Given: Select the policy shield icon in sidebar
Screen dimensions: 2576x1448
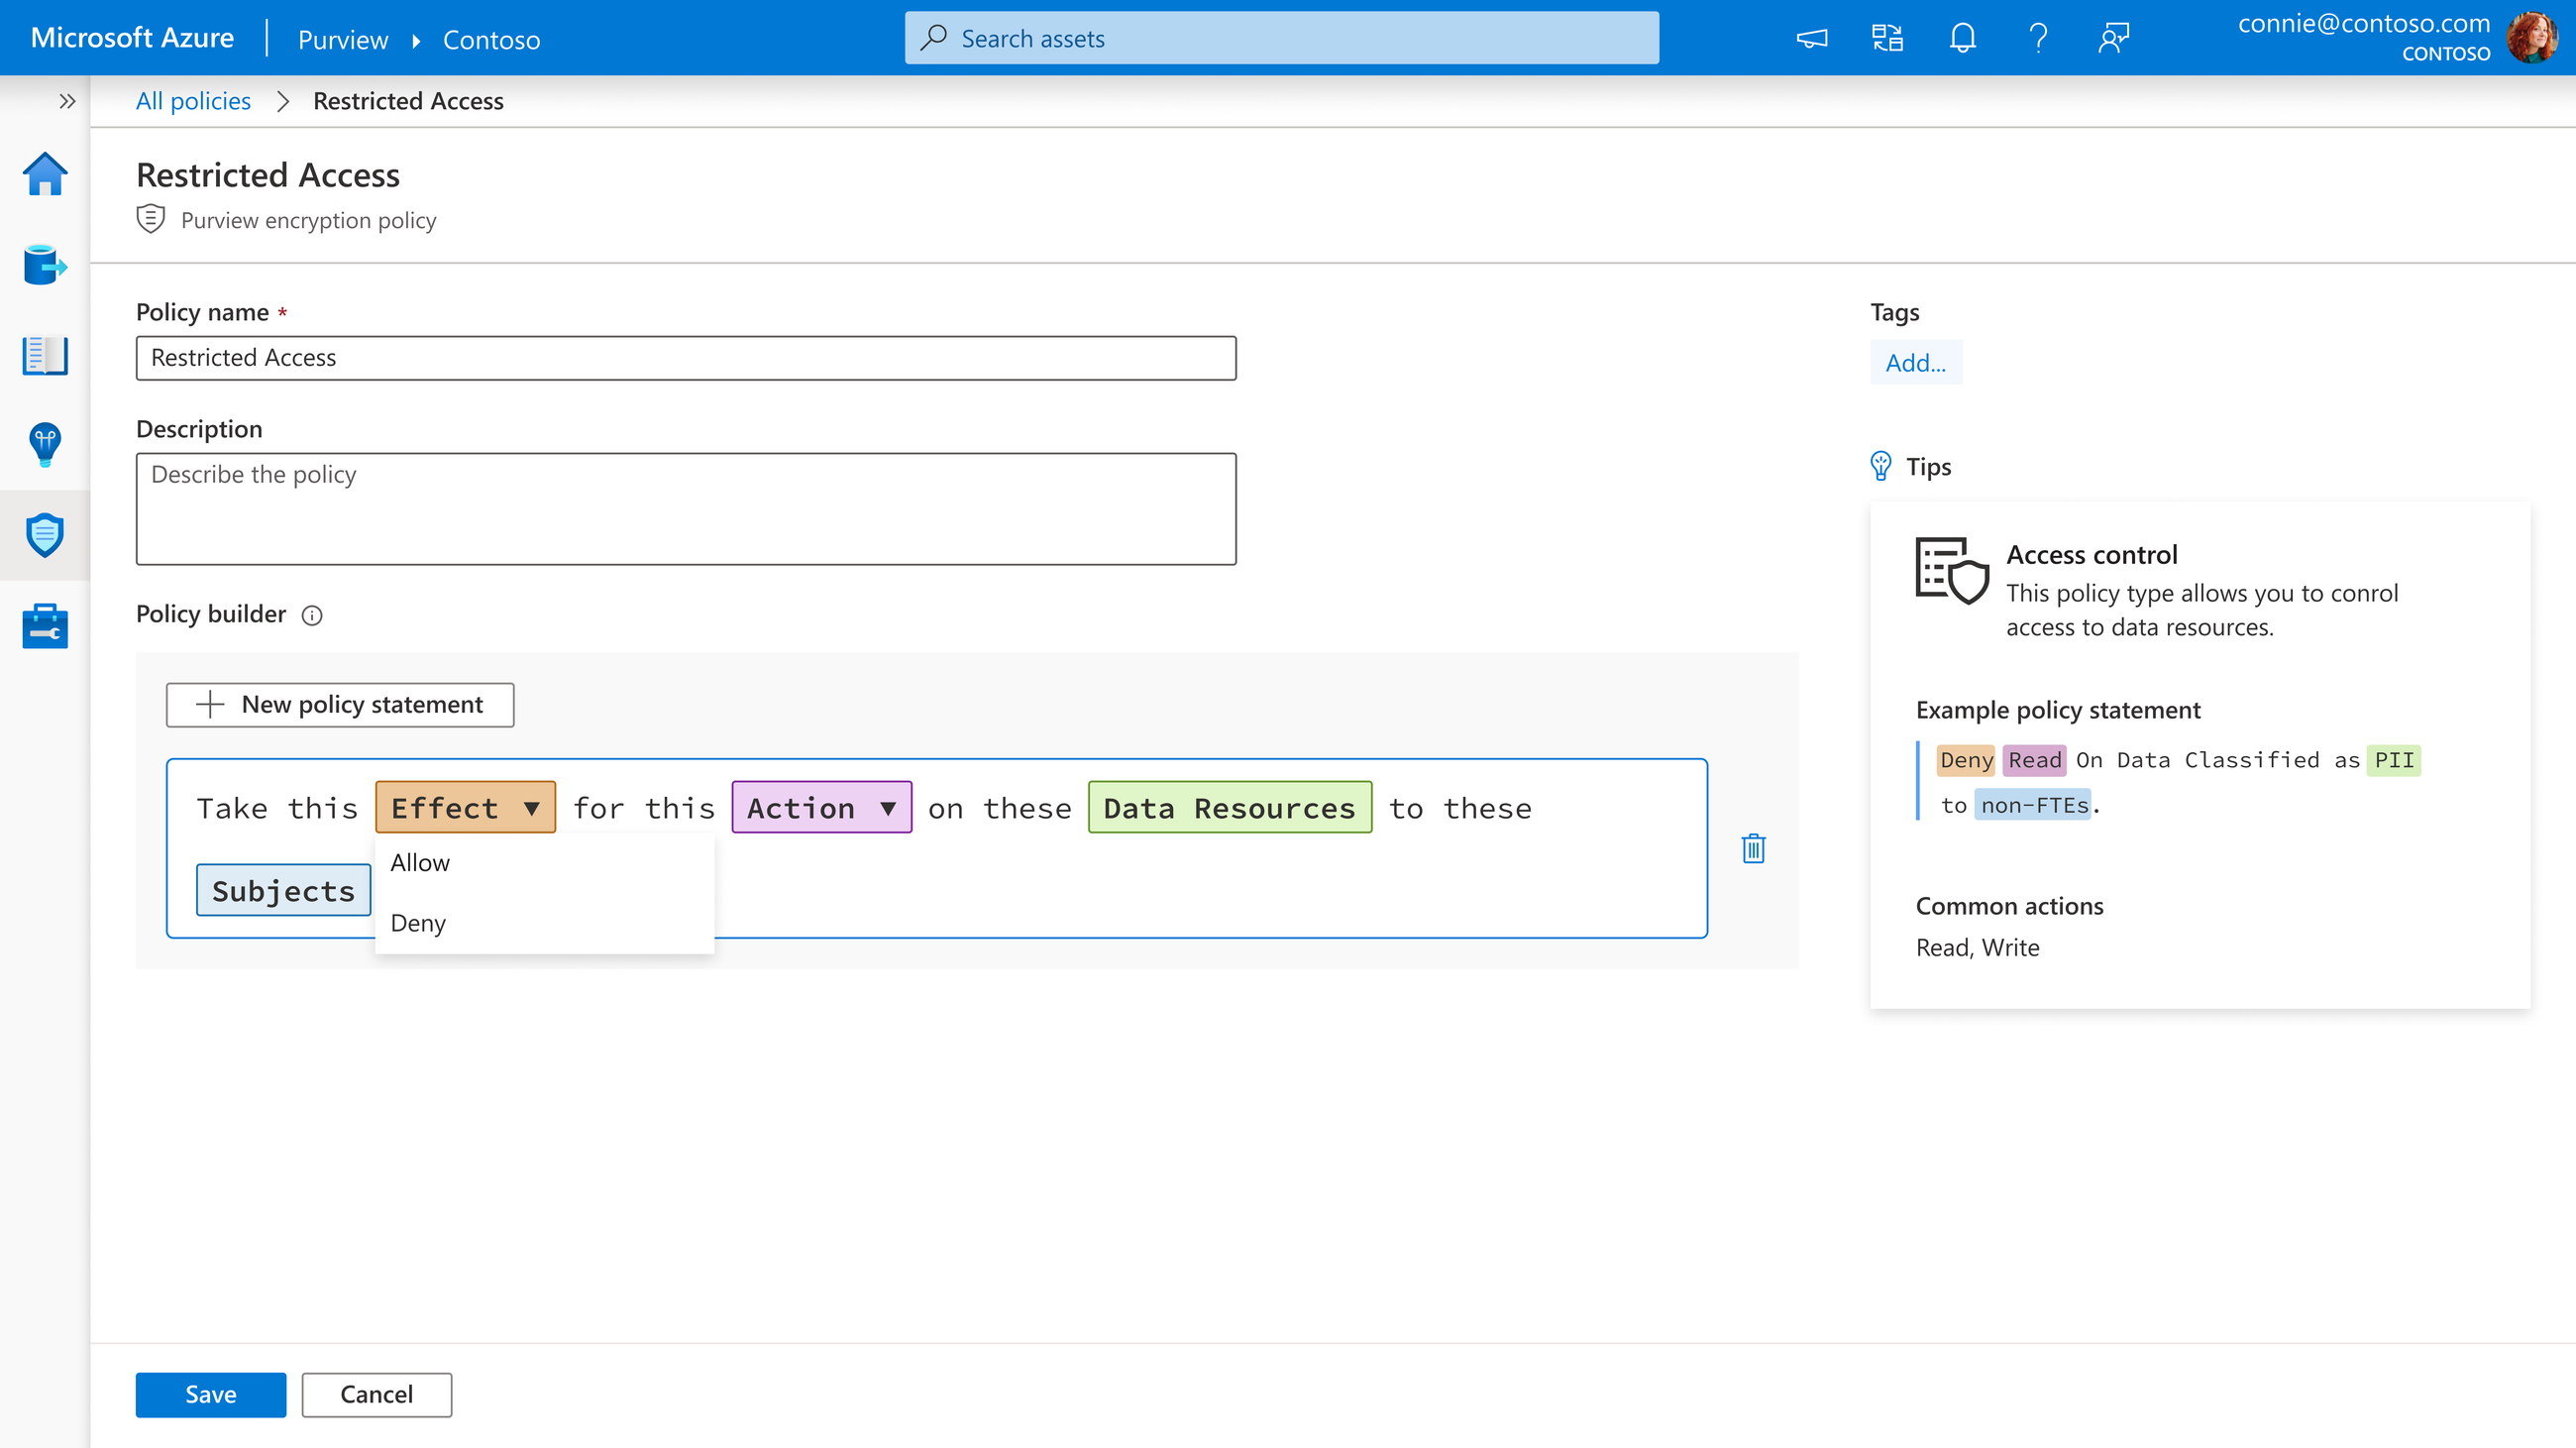Looking at the screenshot, I should [x=45, y=535].
